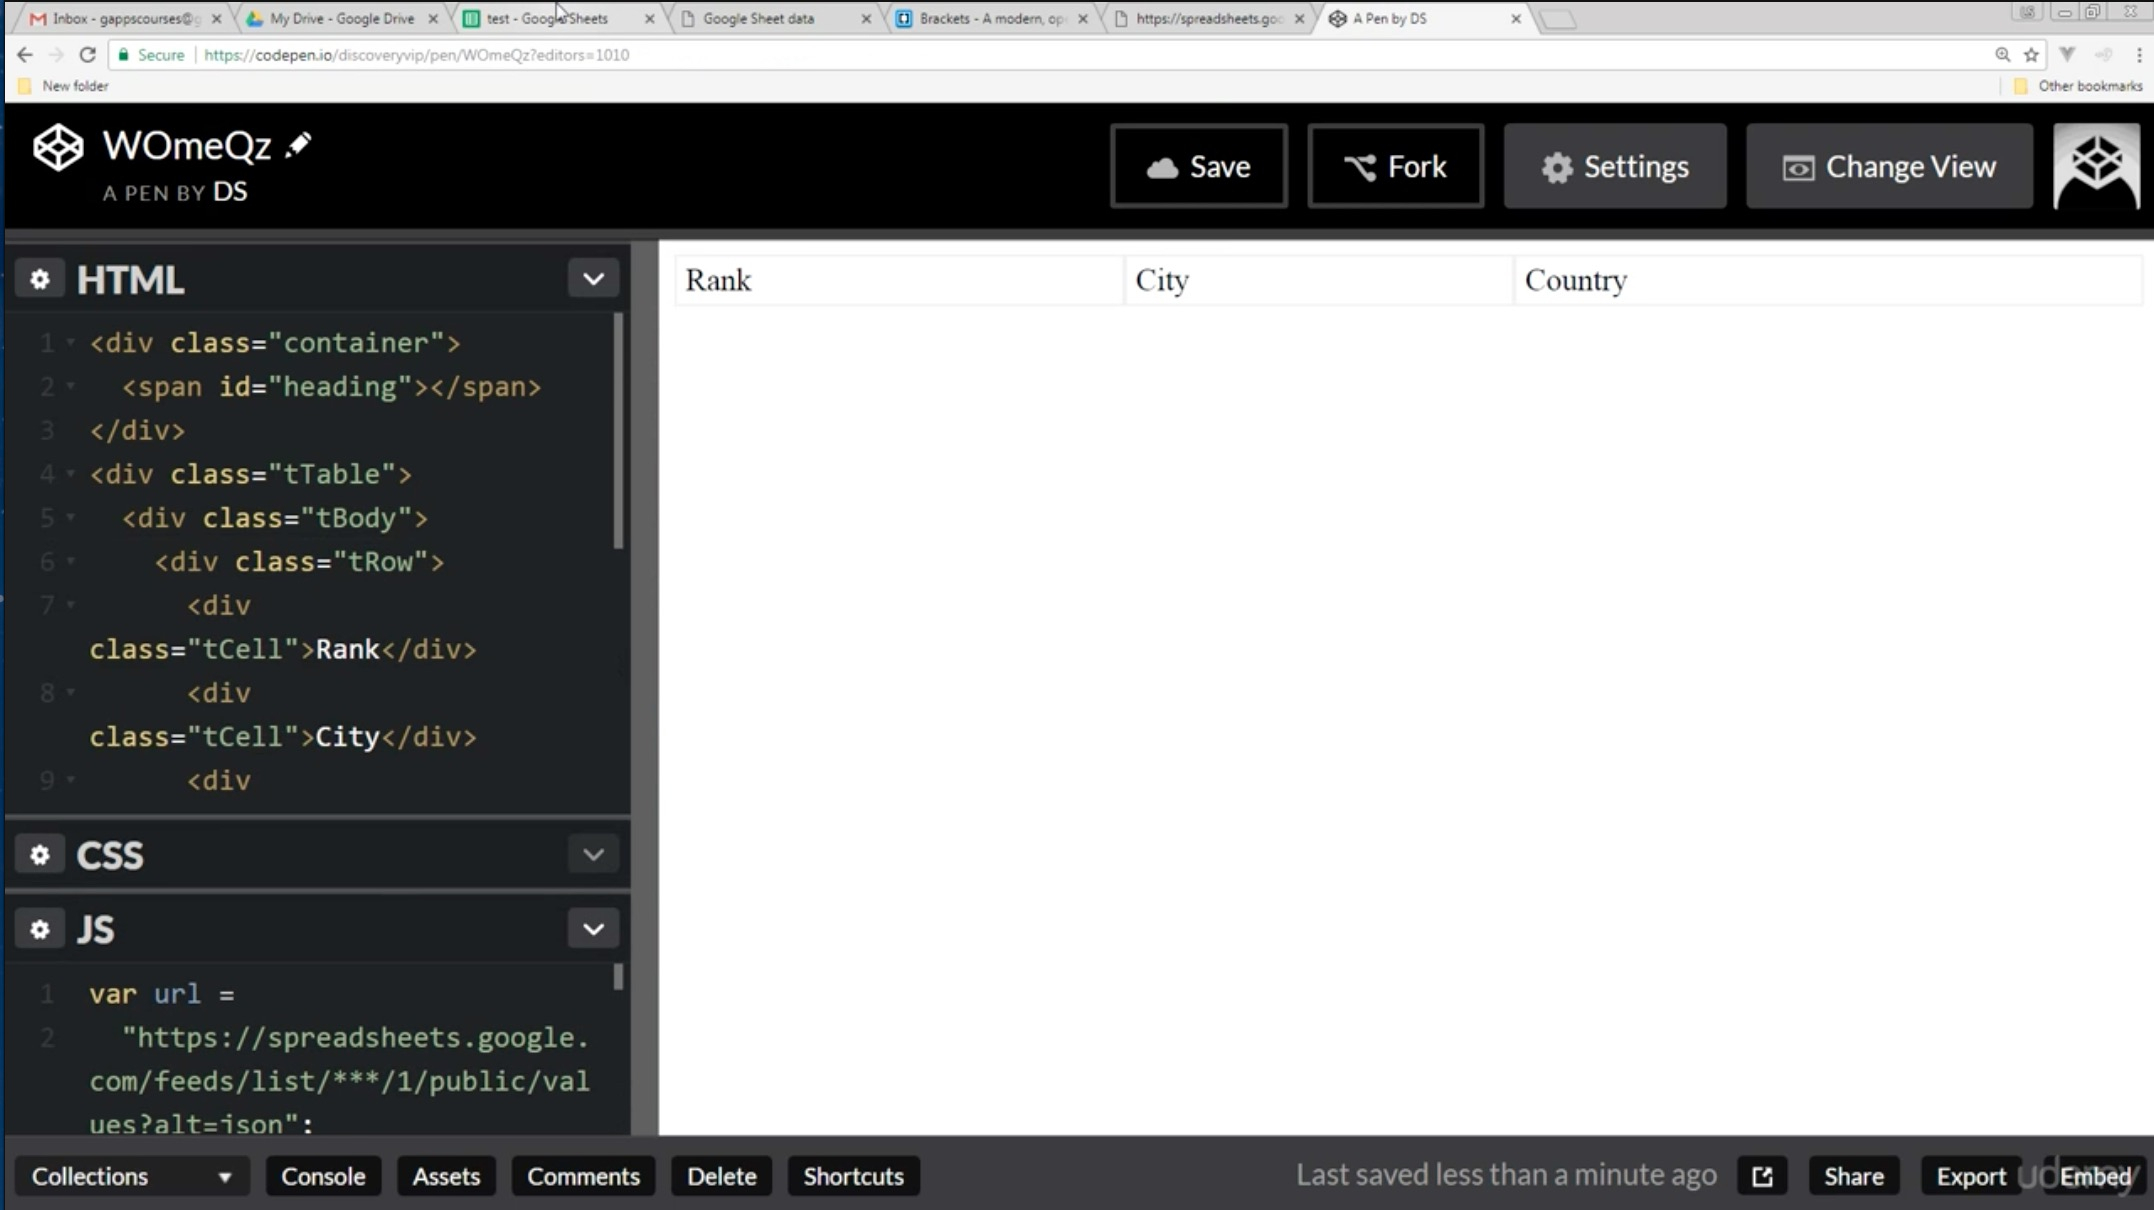Open CSS editor settings gear
Screen dimensions: 2154x1210
[40, 855]
